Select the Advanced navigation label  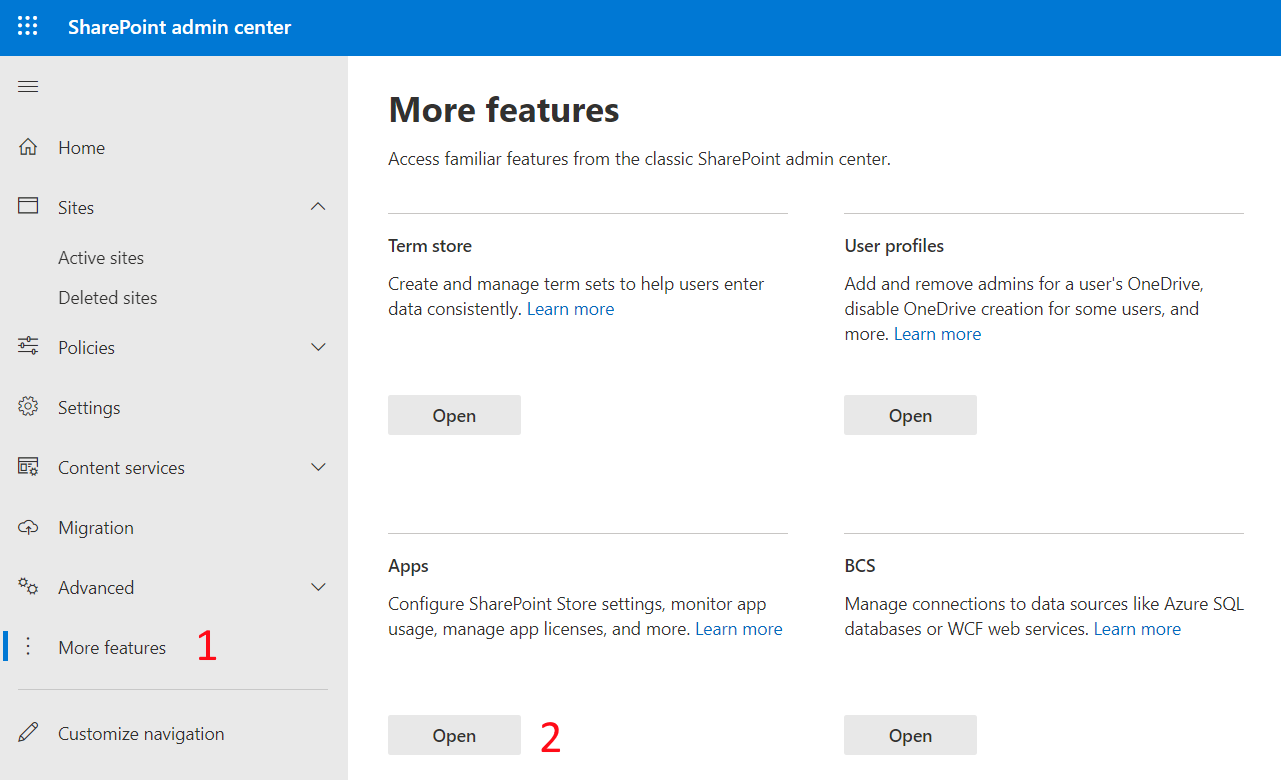(96, 588)
